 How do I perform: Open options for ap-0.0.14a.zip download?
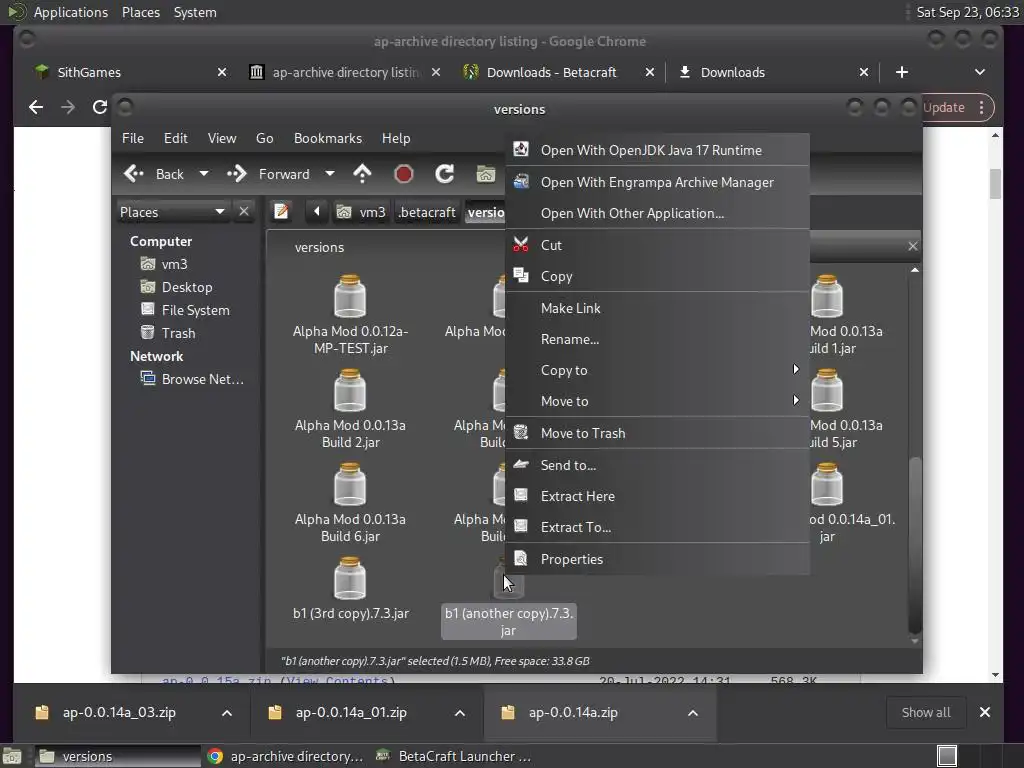coord(693,713)
